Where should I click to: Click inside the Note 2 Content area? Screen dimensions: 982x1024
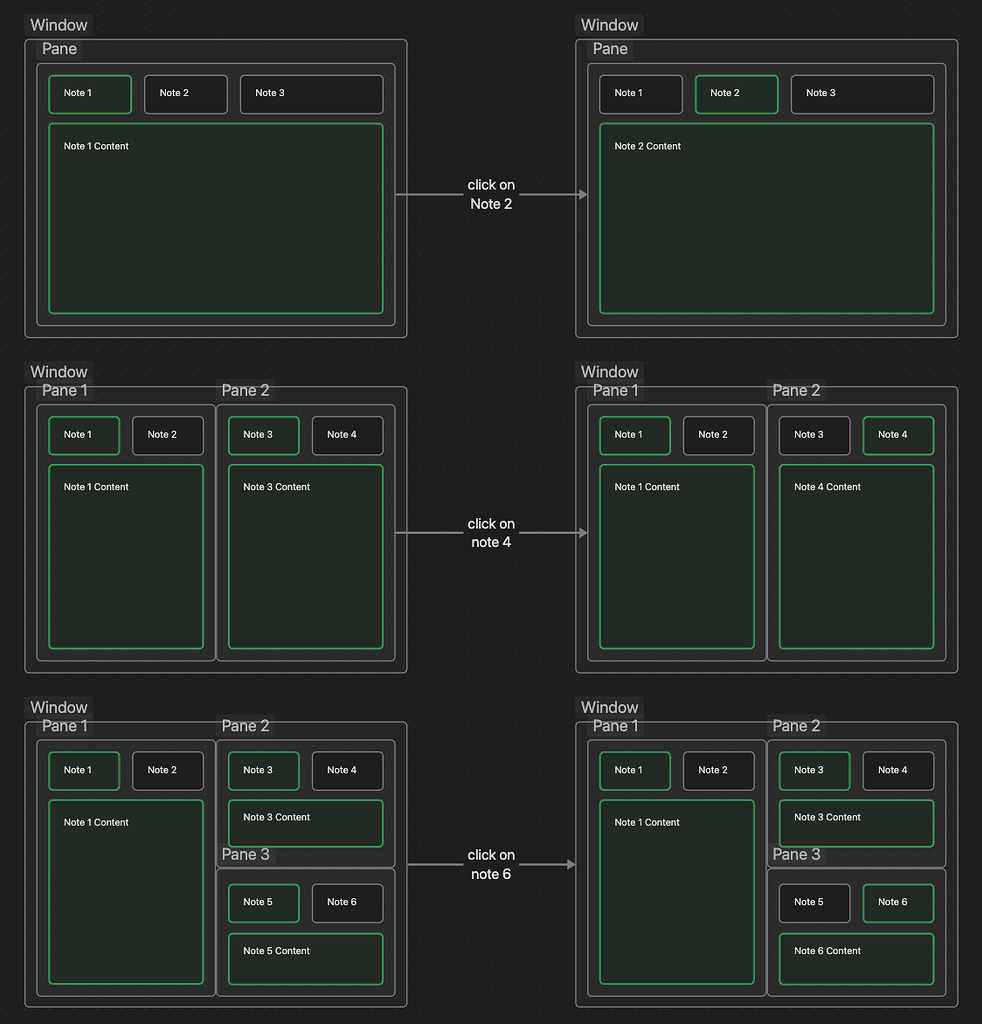point(767,218)
